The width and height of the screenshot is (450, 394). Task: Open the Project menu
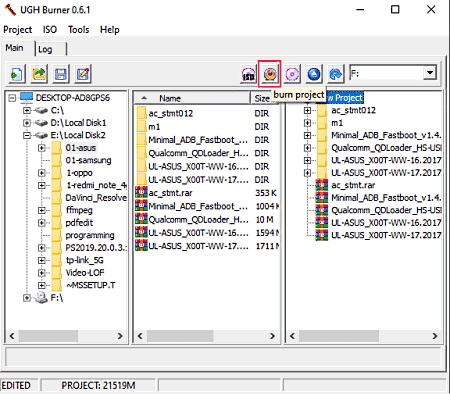18,30
